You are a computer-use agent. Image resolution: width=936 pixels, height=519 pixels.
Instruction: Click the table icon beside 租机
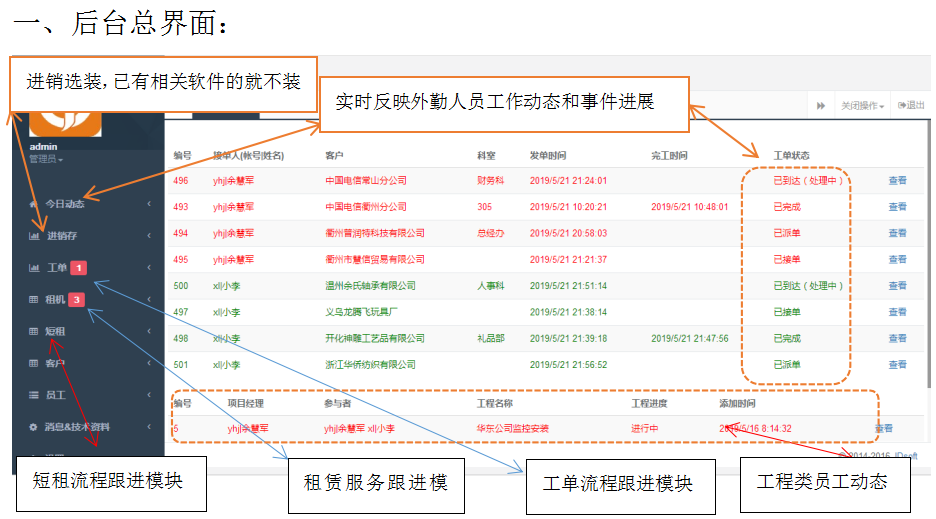(33, 299)
